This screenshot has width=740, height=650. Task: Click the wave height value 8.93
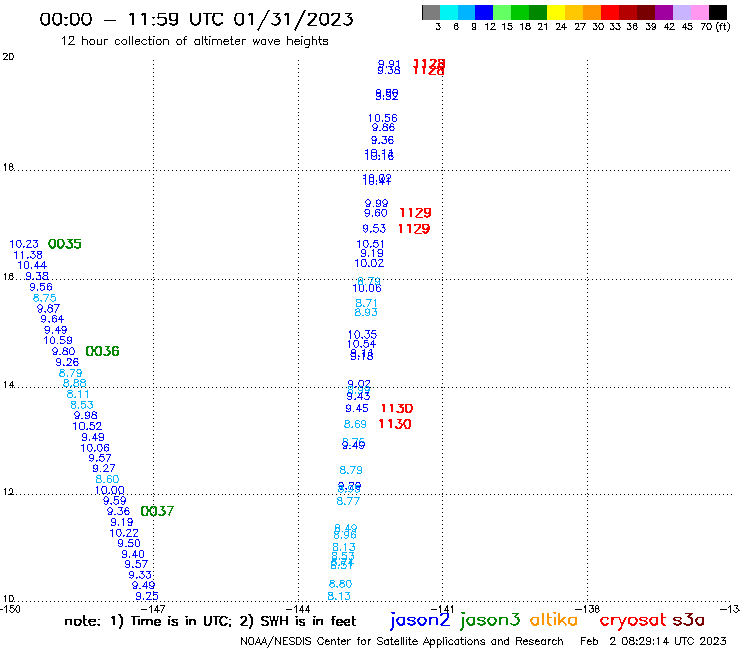366,312
